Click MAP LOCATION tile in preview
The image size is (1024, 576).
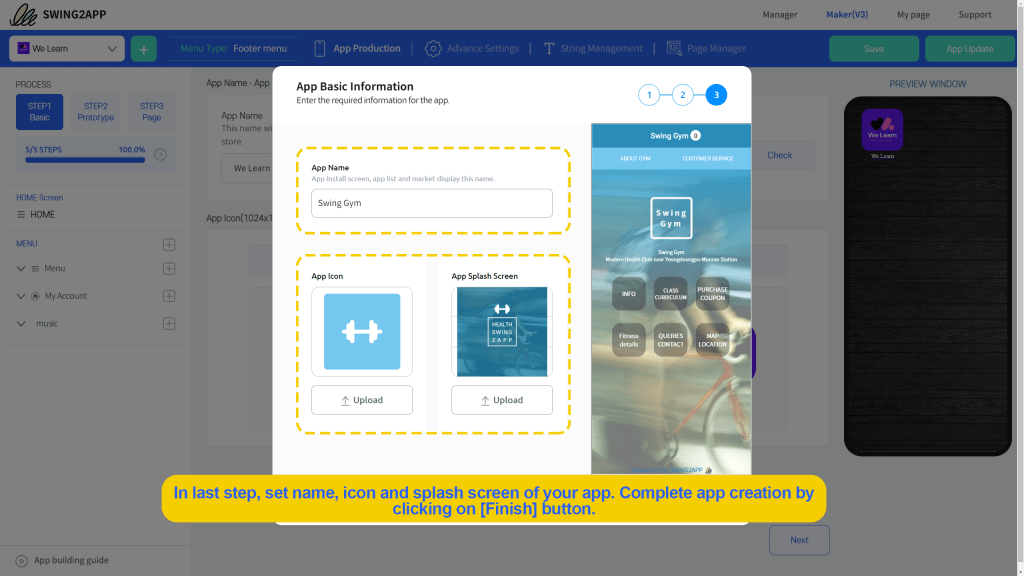coord(712,340)
